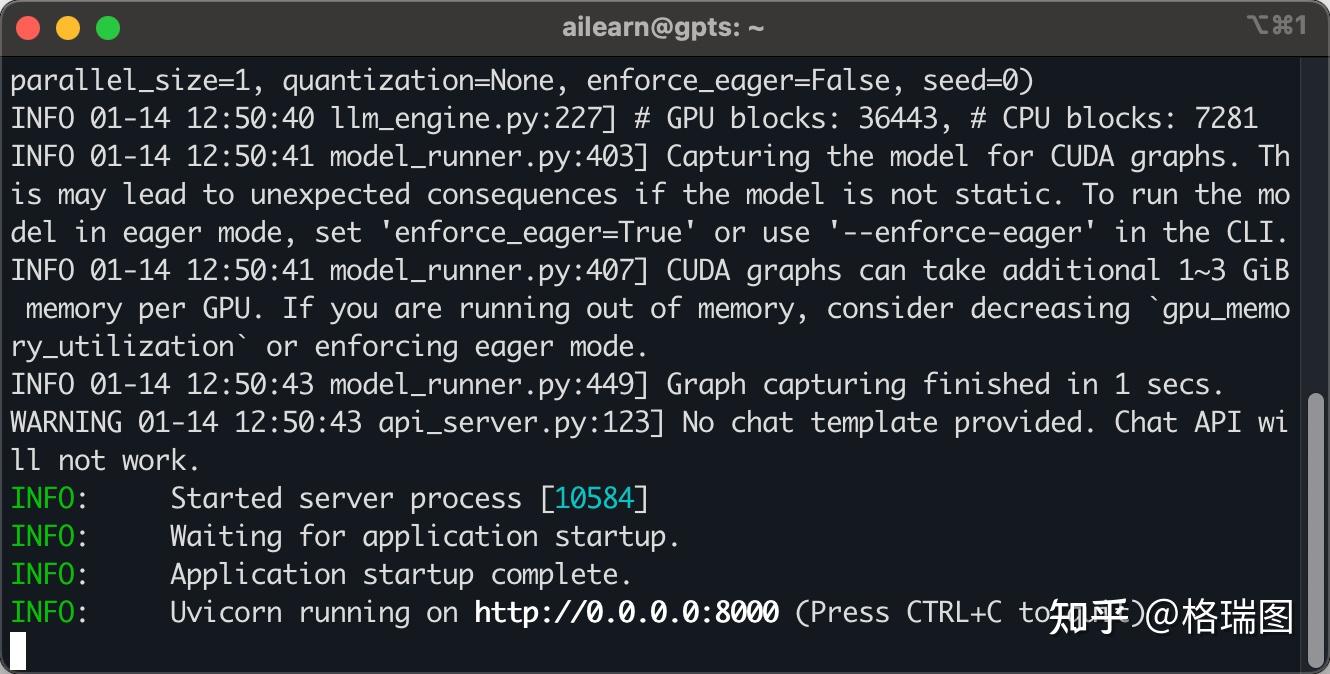Click the WARNING label in the log
The image size is (1330, 674).
click(x=66, y=422)
